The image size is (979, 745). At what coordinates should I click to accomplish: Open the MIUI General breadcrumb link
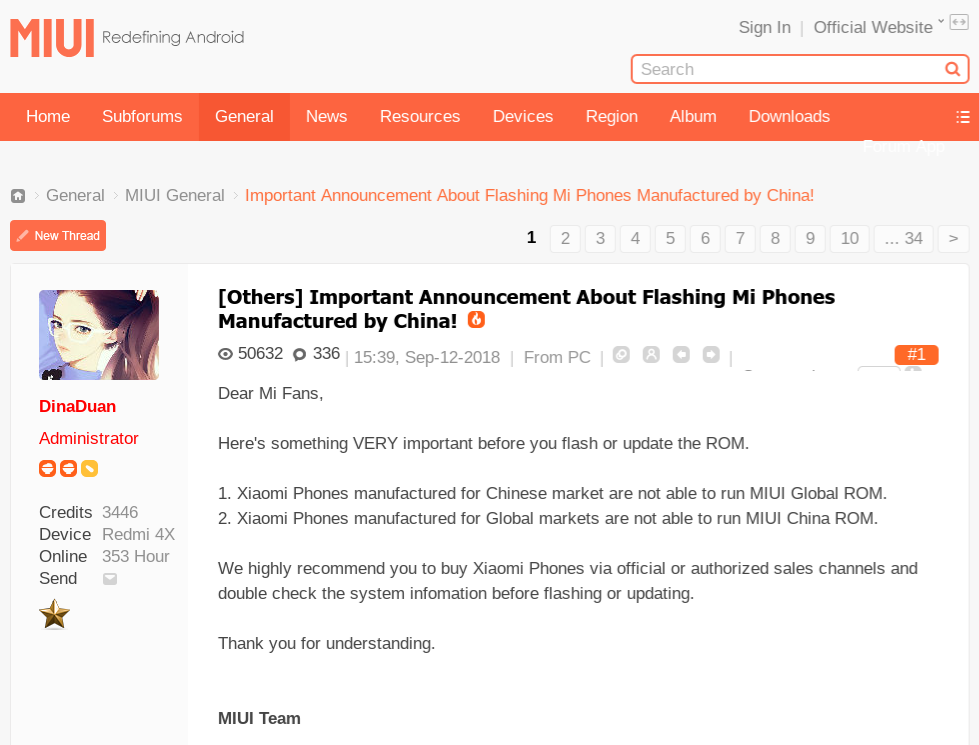point(175,195)
